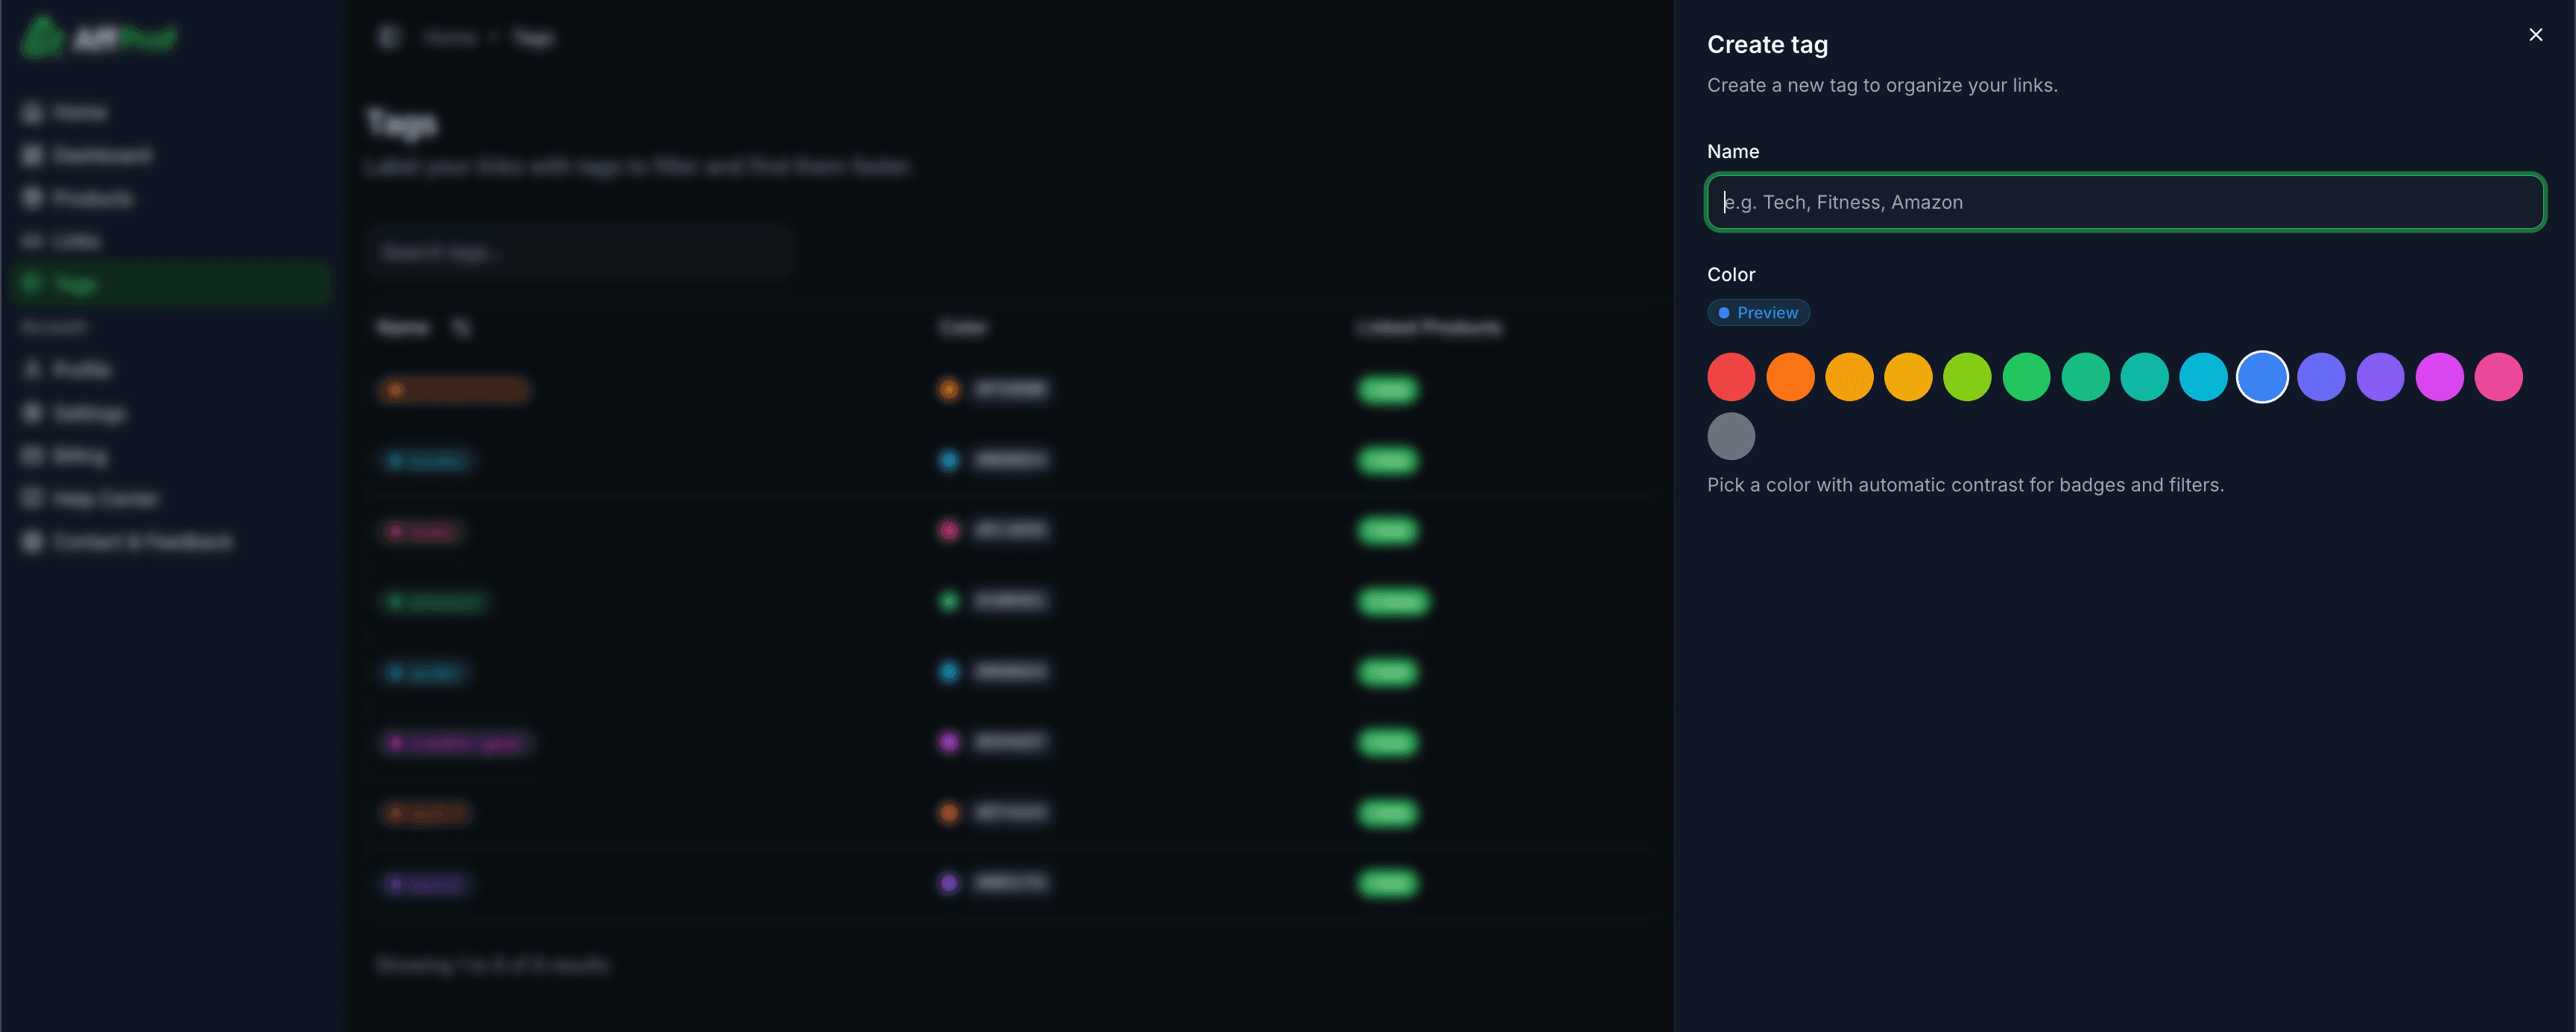Screen dimensions: 2576x1032
Task: Click the tag Name input field
Action: point(2125,202)
